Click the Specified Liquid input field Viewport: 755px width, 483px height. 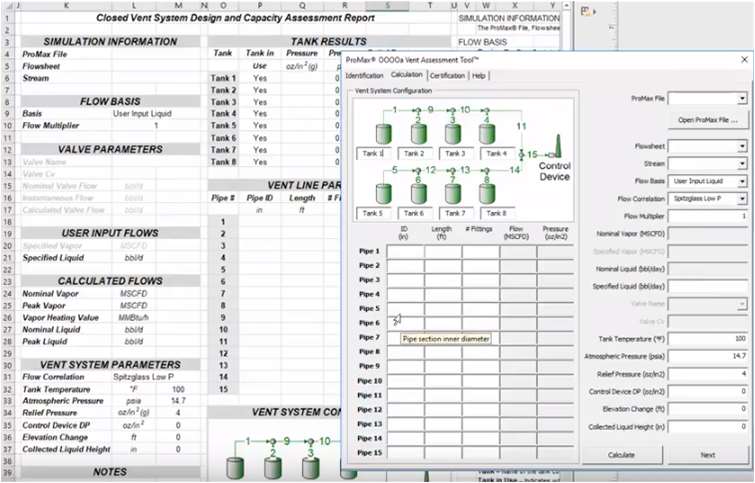[707, 287]
